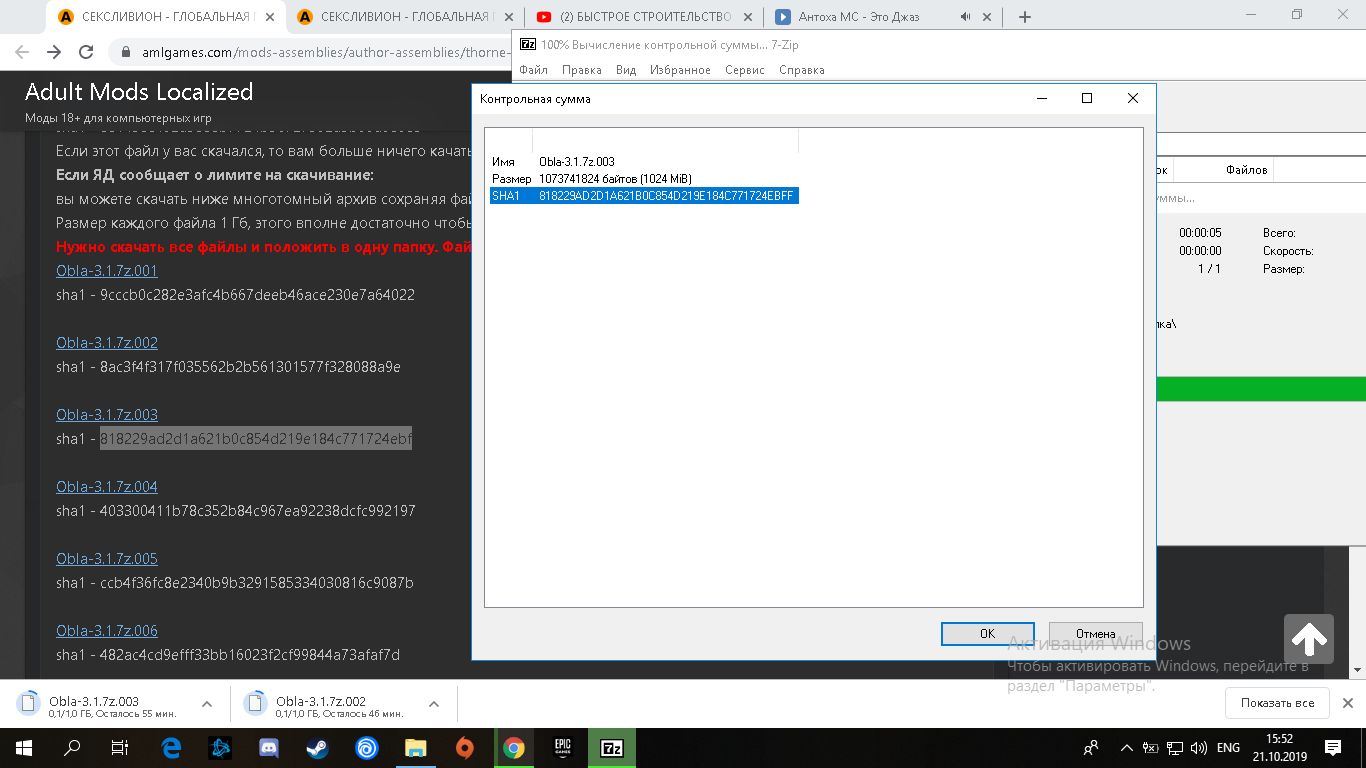Viewport: 1366px width, 768px height.
Task: Select the SHA1 row in checksum list
Action: [643, 196]
